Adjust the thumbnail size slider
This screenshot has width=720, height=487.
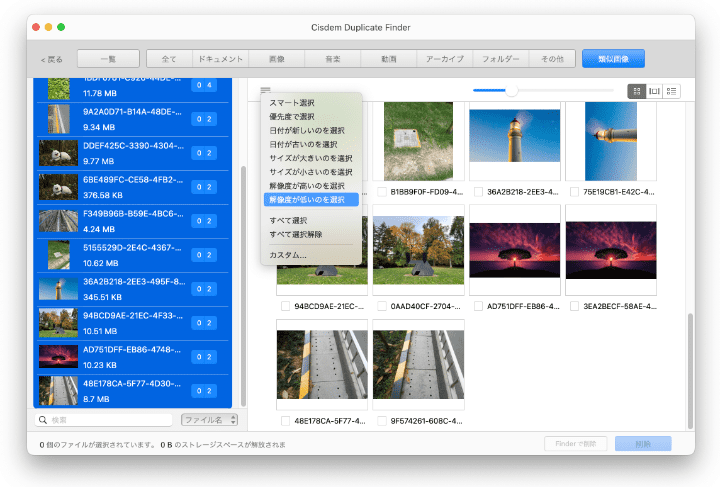510,91
